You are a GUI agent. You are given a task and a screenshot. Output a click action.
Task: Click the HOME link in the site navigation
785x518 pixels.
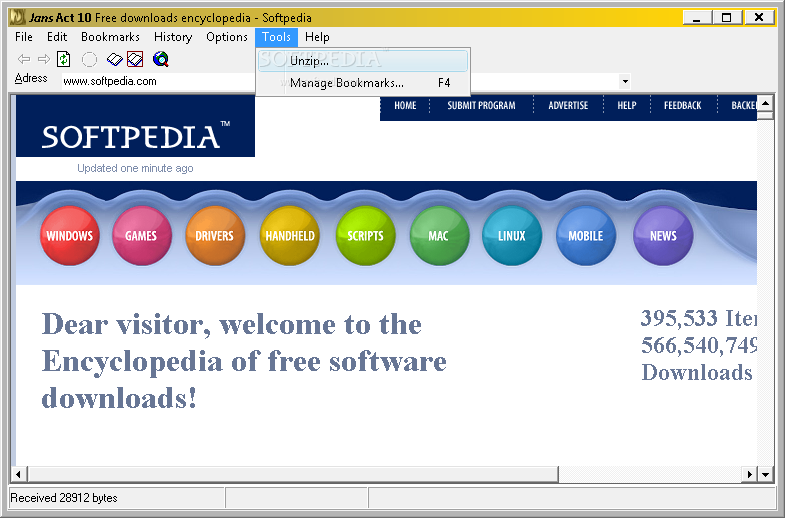click(x=405, y=106)
